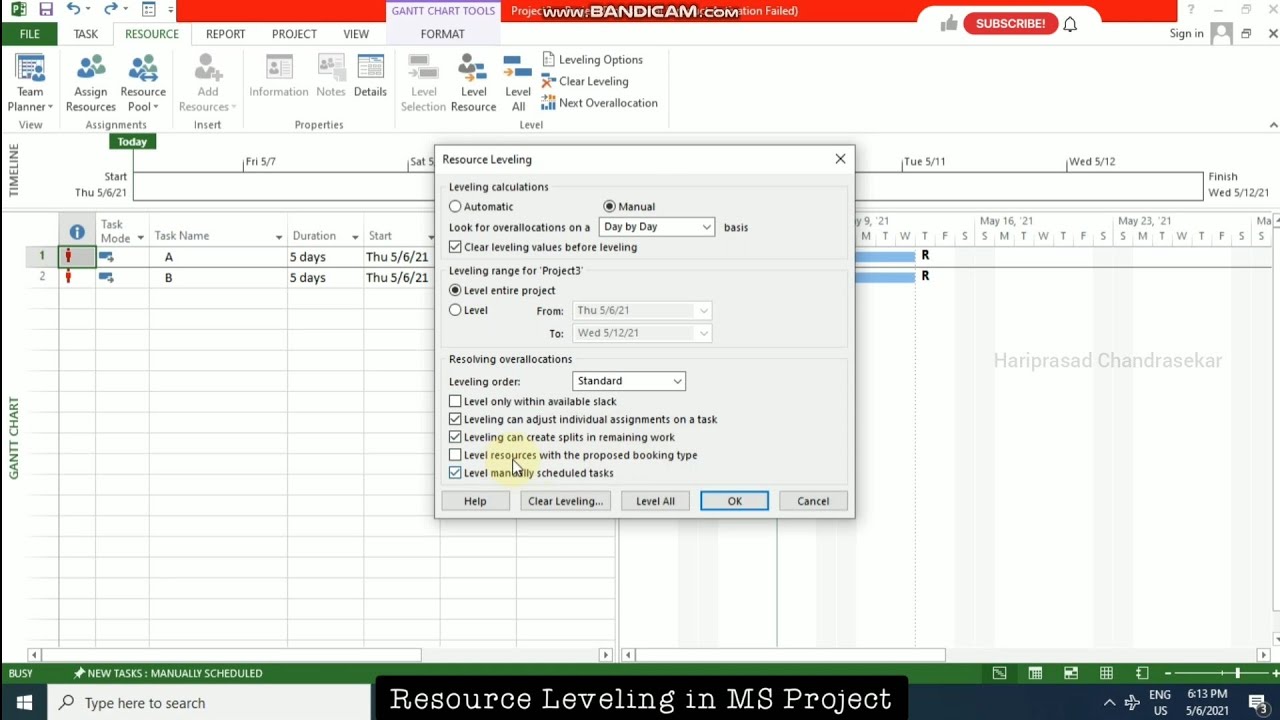This screenshot has height=720, width=1280.
Task: Go to Next Overallocation
Action: [x=599, y=103]
